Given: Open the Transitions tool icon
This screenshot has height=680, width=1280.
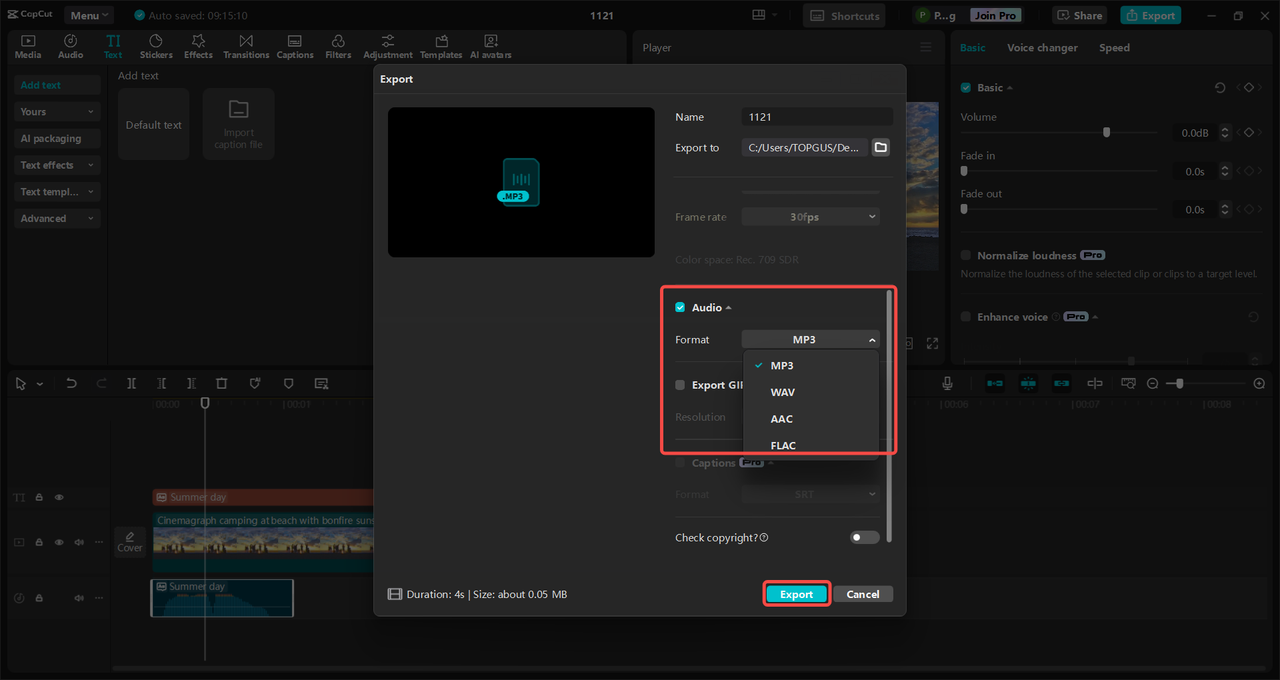Looking at the screenshot, I should 246,46.
